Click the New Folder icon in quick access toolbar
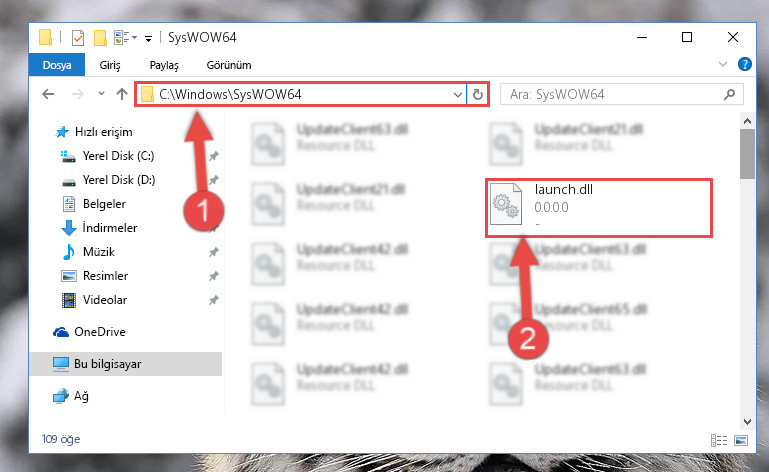 coord(100,38)
